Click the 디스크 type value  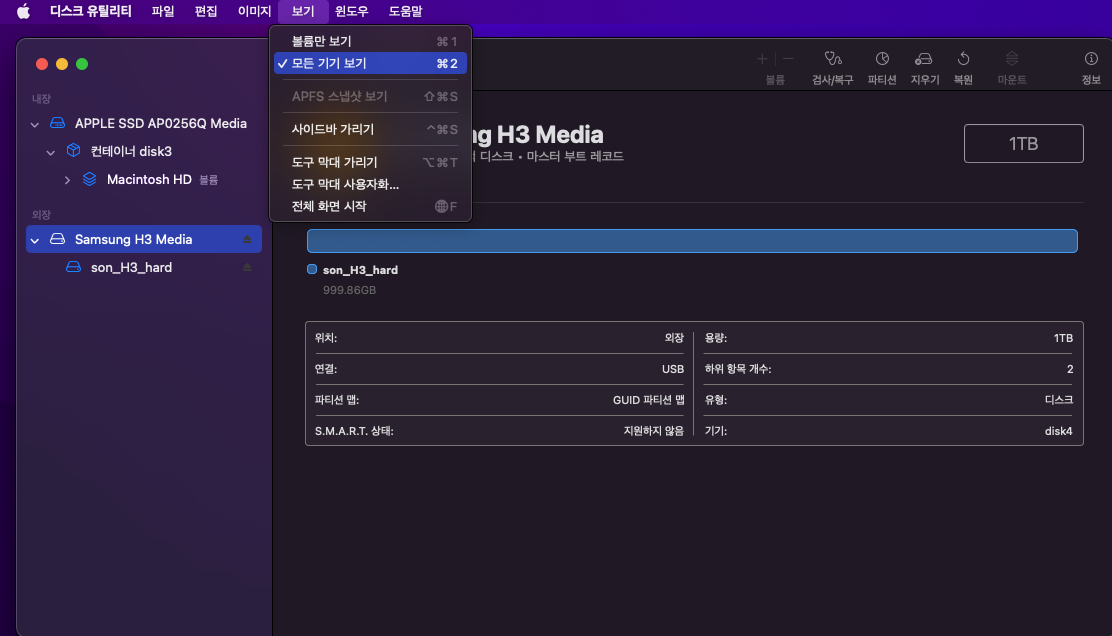[1058, 400]
